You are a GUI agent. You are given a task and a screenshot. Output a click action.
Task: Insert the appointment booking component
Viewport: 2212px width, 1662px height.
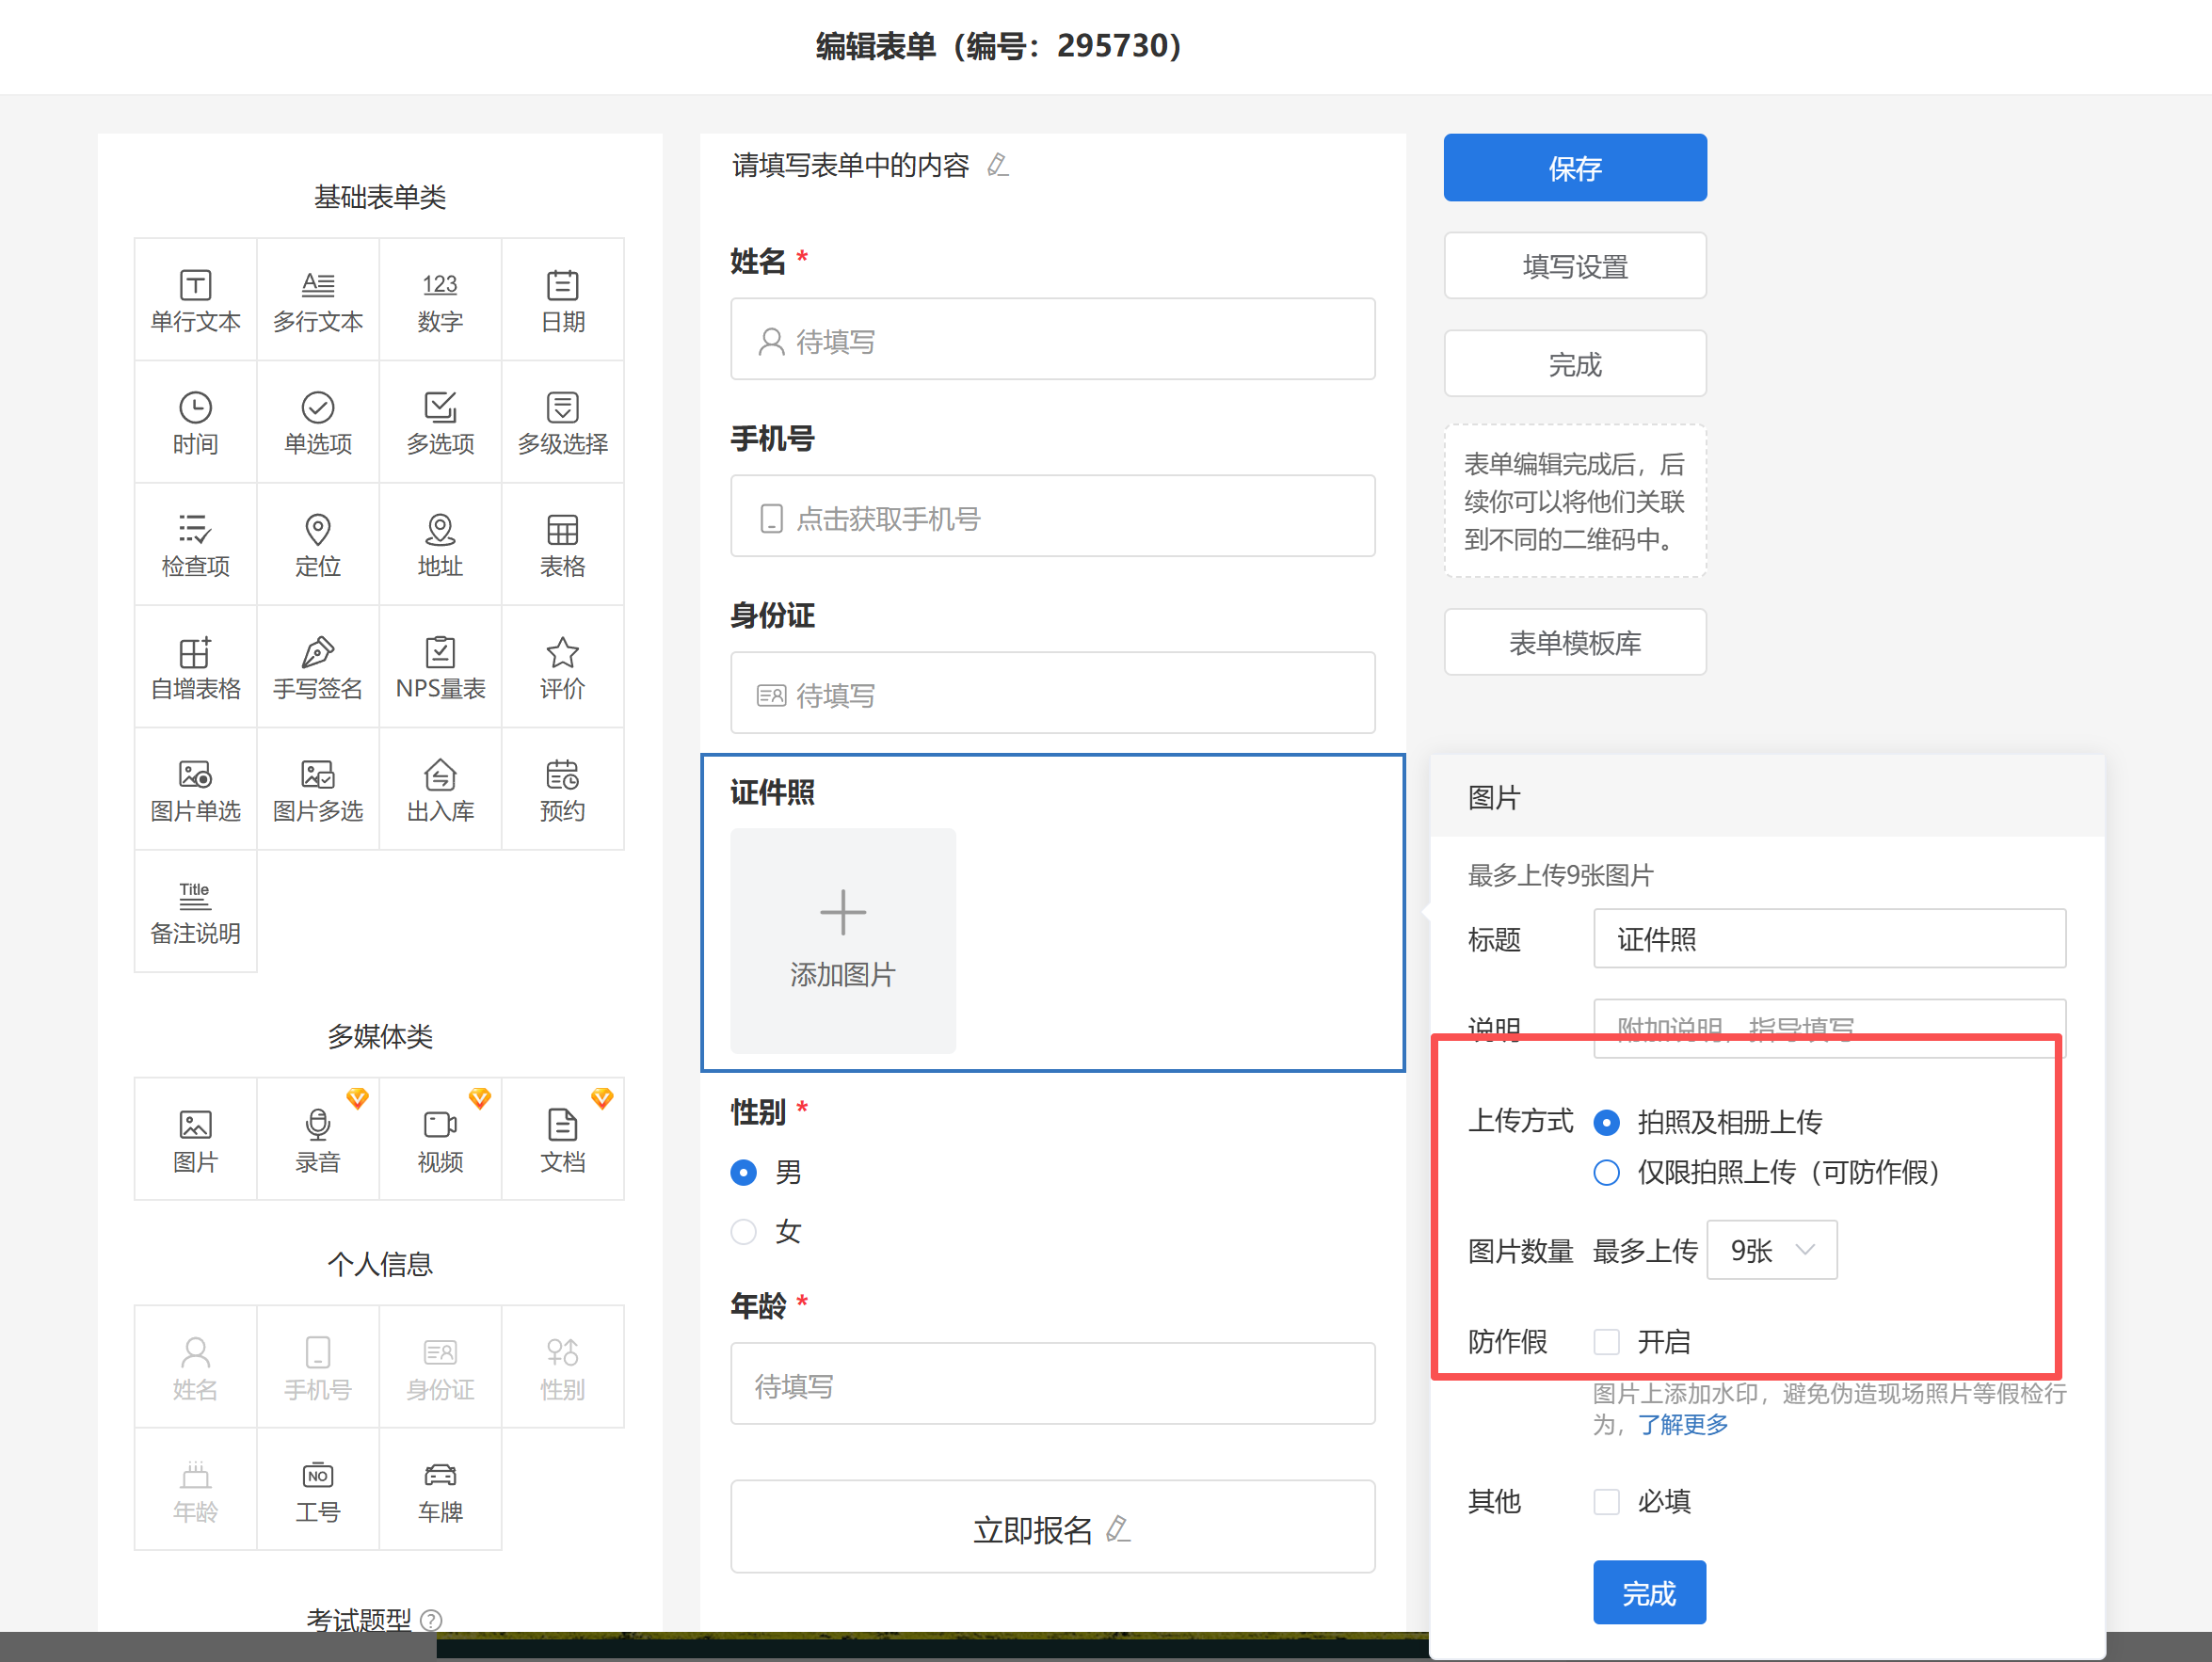(562, 789)
